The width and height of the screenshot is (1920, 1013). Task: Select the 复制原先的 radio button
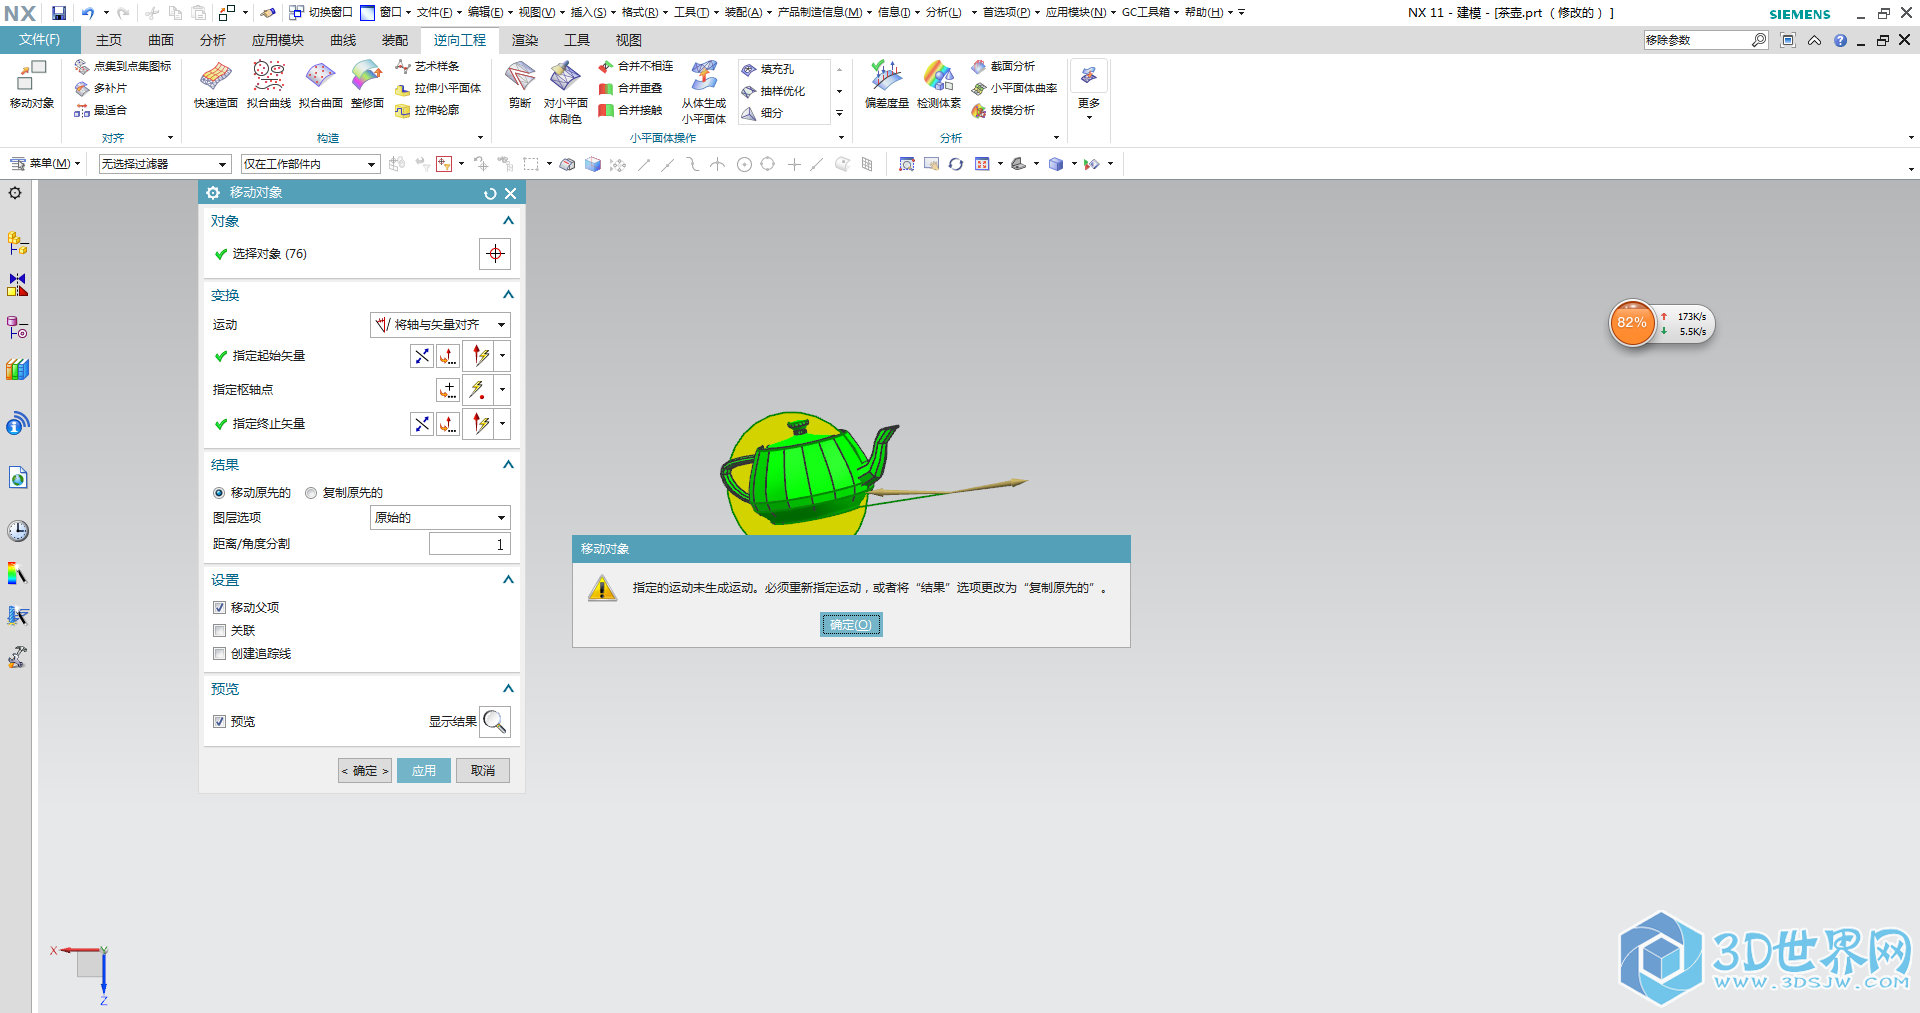[311, 493]
